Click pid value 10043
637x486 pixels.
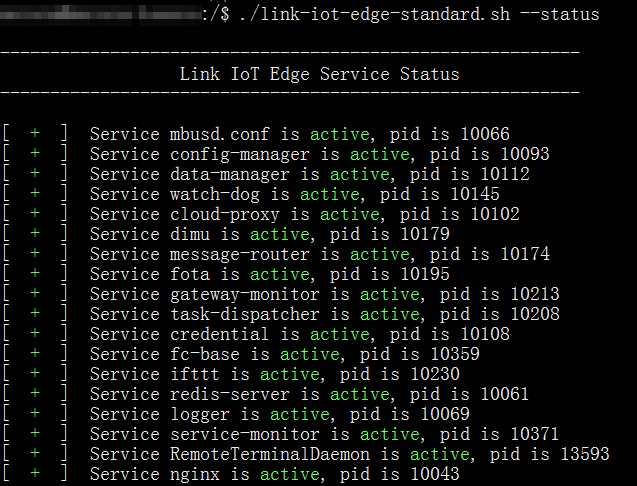point(435,474)
